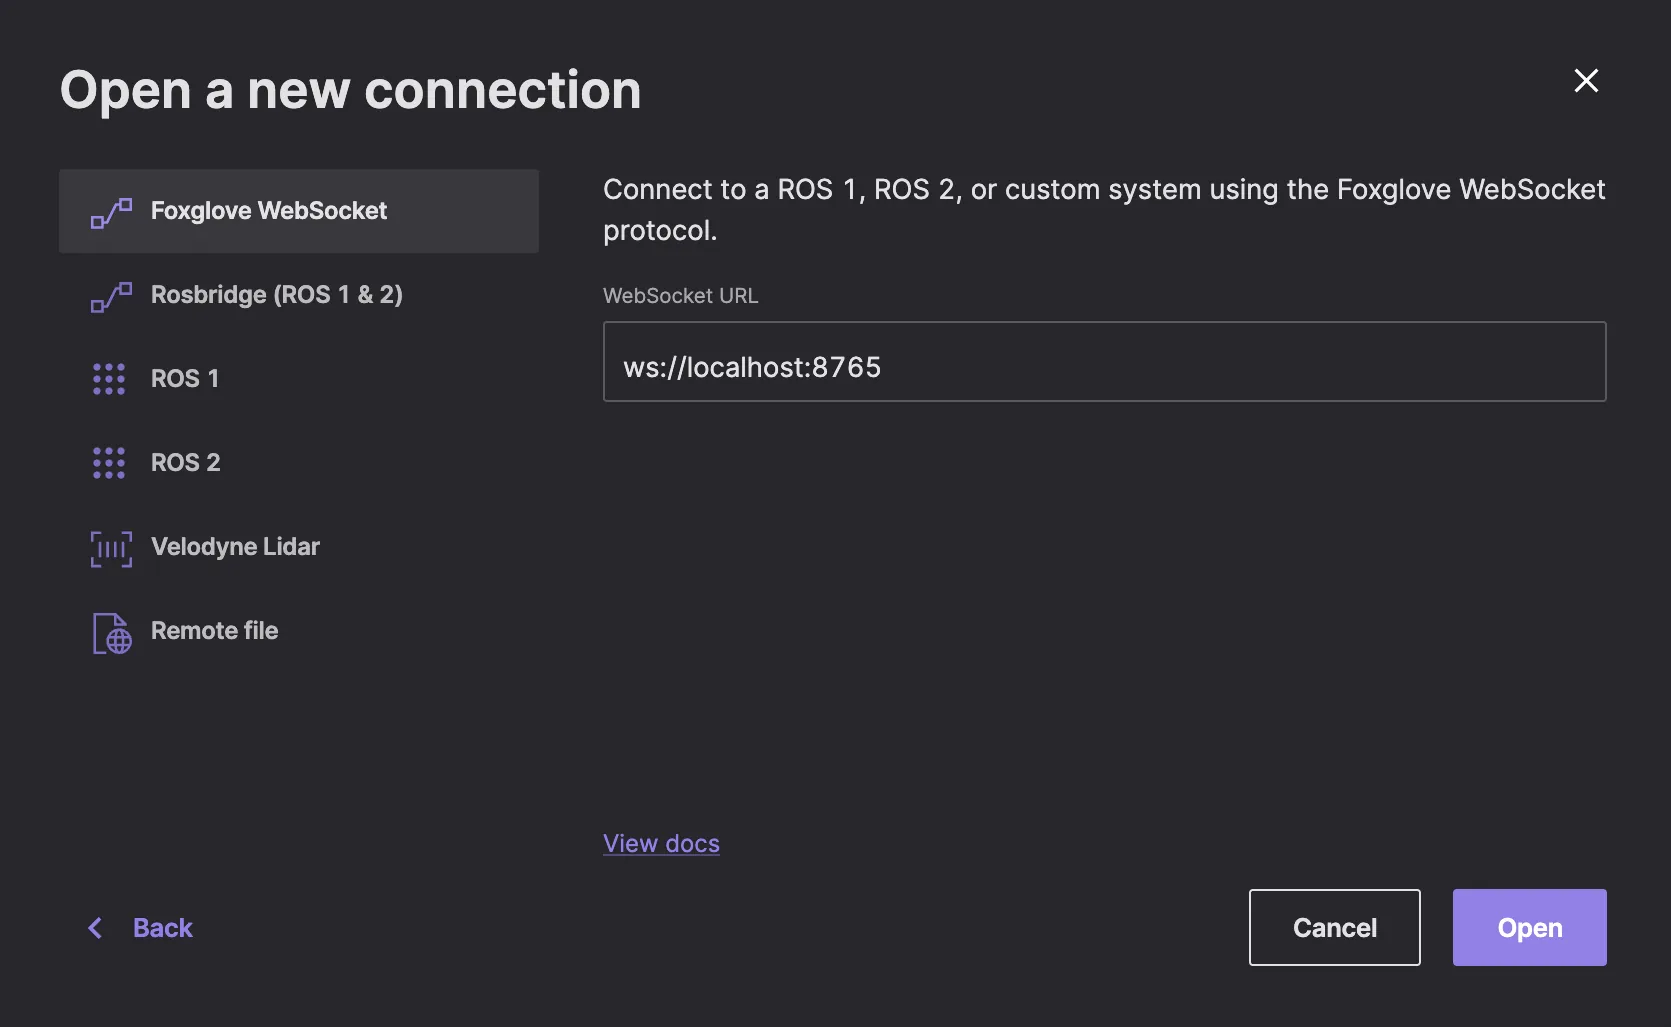
Task: Select Rosbridge (ROS 1 & 2) source
Action: [x=299, y=295]
